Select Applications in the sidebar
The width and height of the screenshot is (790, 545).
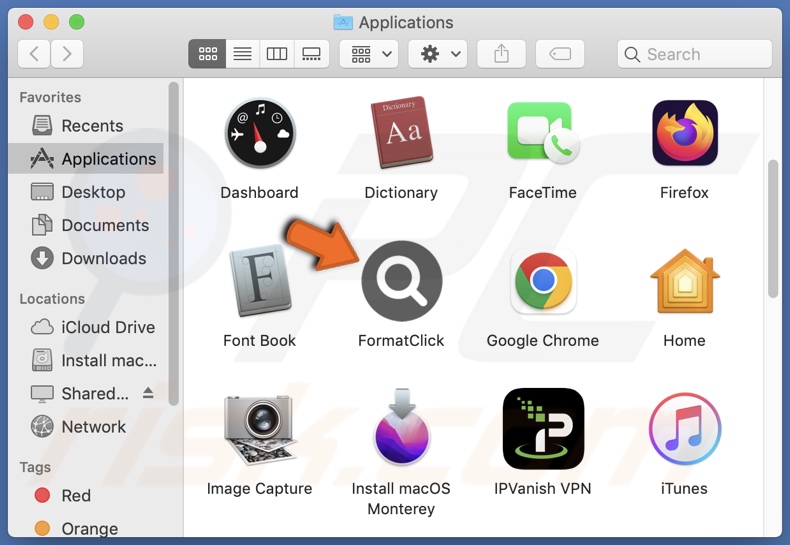[x=86, y=159]
